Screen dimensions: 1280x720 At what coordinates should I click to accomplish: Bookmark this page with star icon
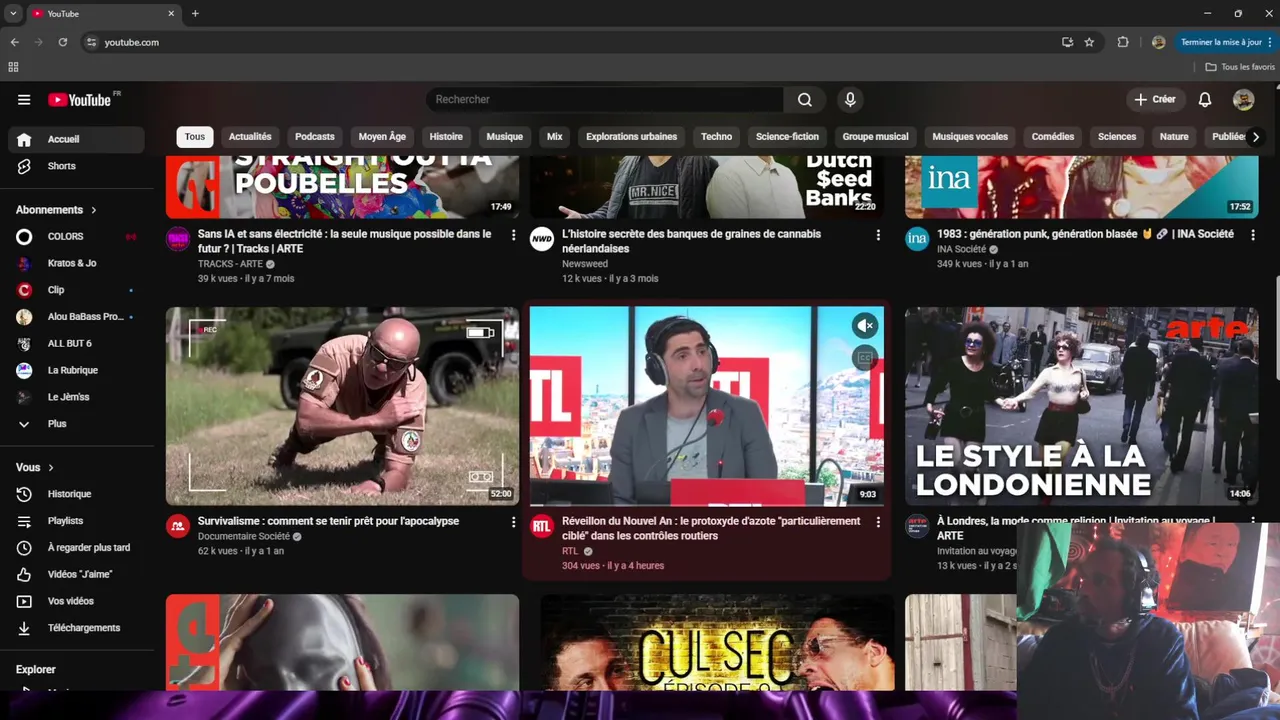tap(1089, 42)
